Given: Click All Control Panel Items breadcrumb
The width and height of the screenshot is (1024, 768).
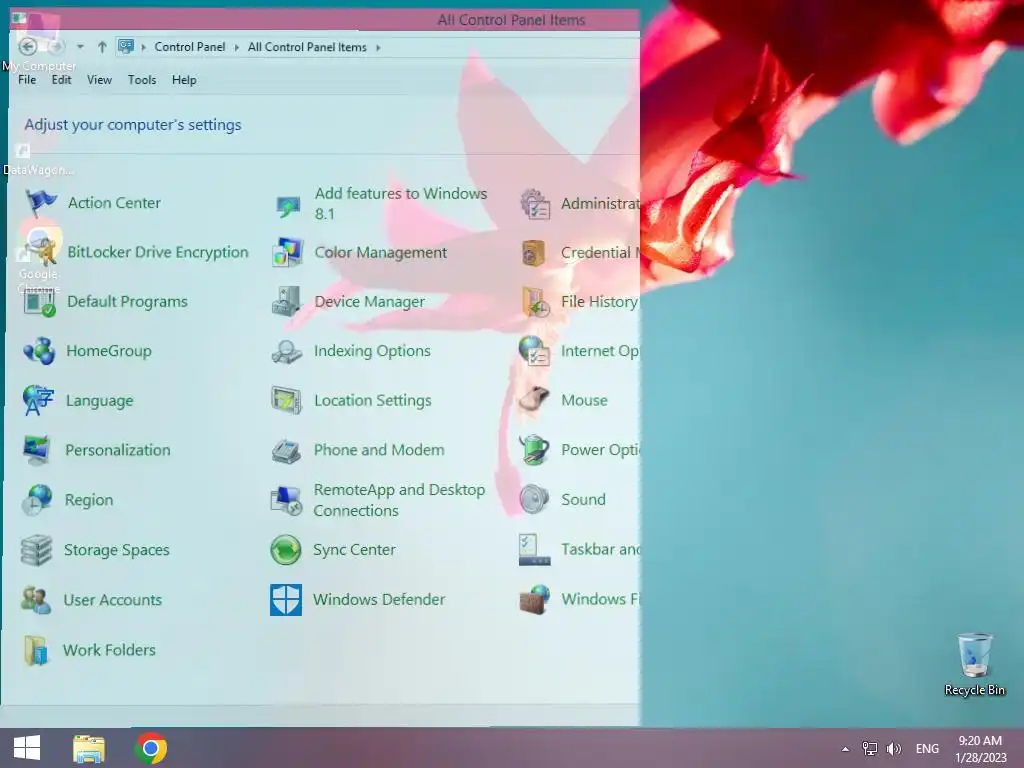Looking at the screenshot, I should (307, 47).
